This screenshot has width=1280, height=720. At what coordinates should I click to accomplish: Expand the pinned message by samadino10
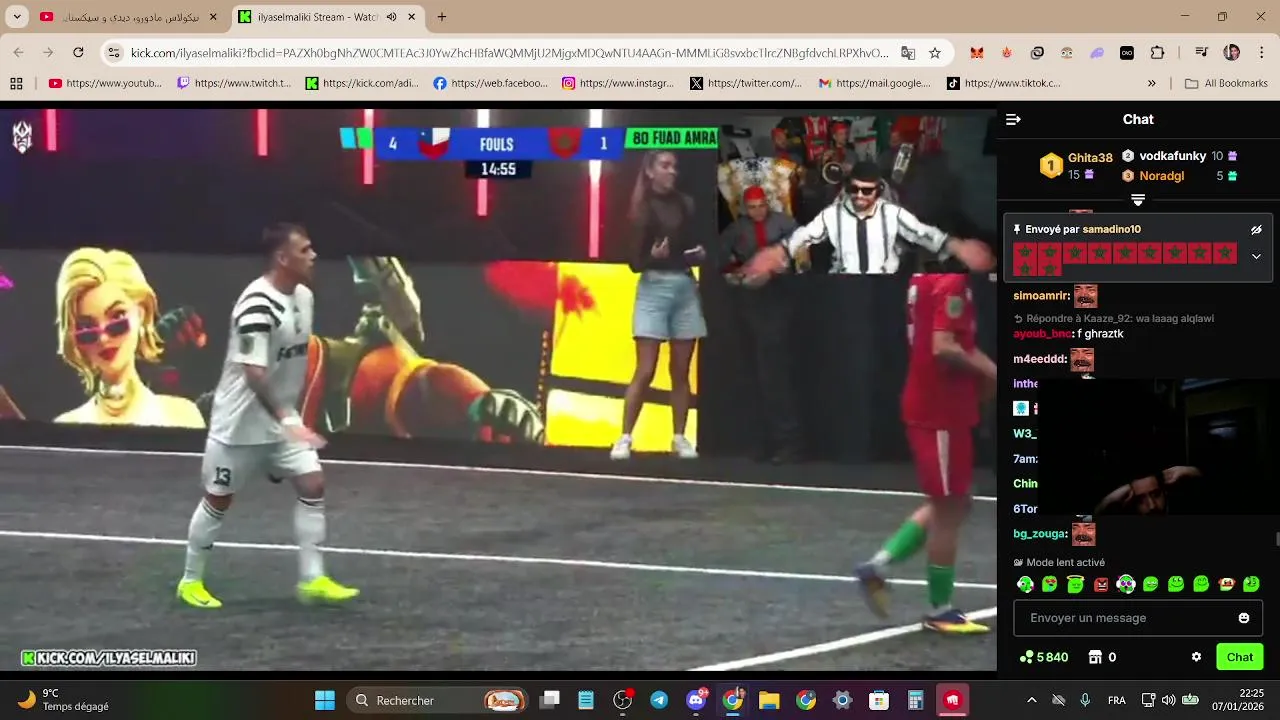point(1256,256)
